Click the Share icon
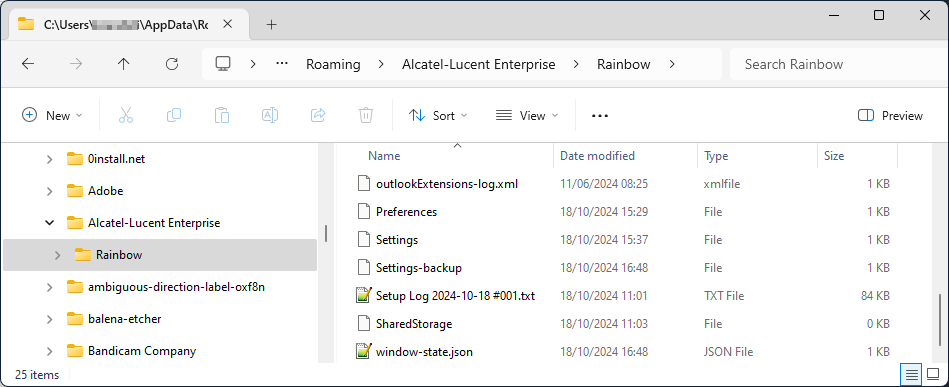The height and width of the screenshot is (387, 949). (318, 115)
